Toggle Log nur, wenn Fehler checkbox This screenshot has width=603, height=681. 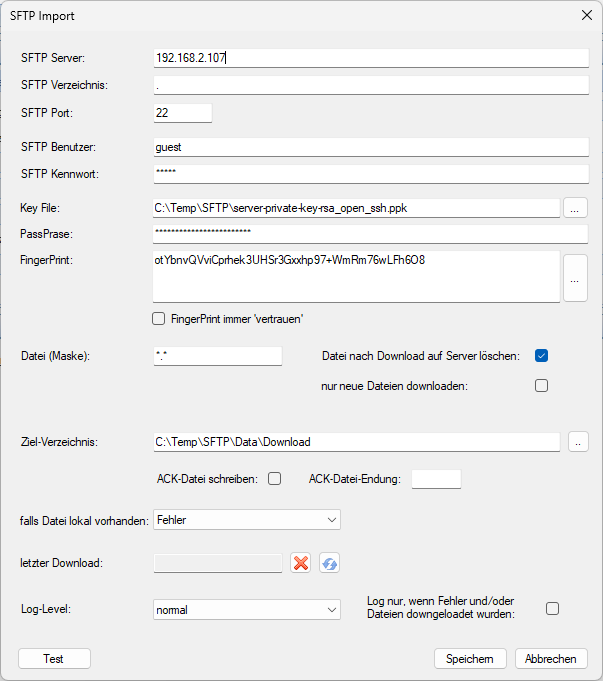pos(552,608)
